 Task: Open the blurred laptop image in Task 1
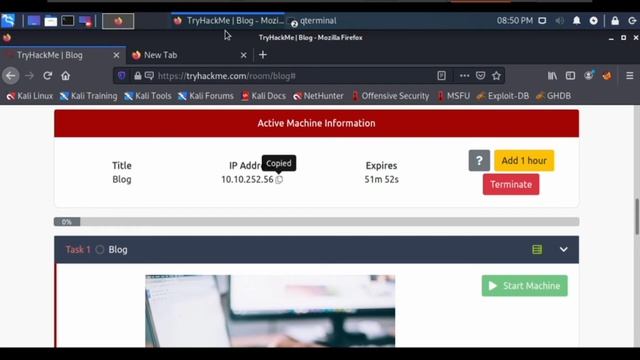pyautogui.click(x=270, y=311)
